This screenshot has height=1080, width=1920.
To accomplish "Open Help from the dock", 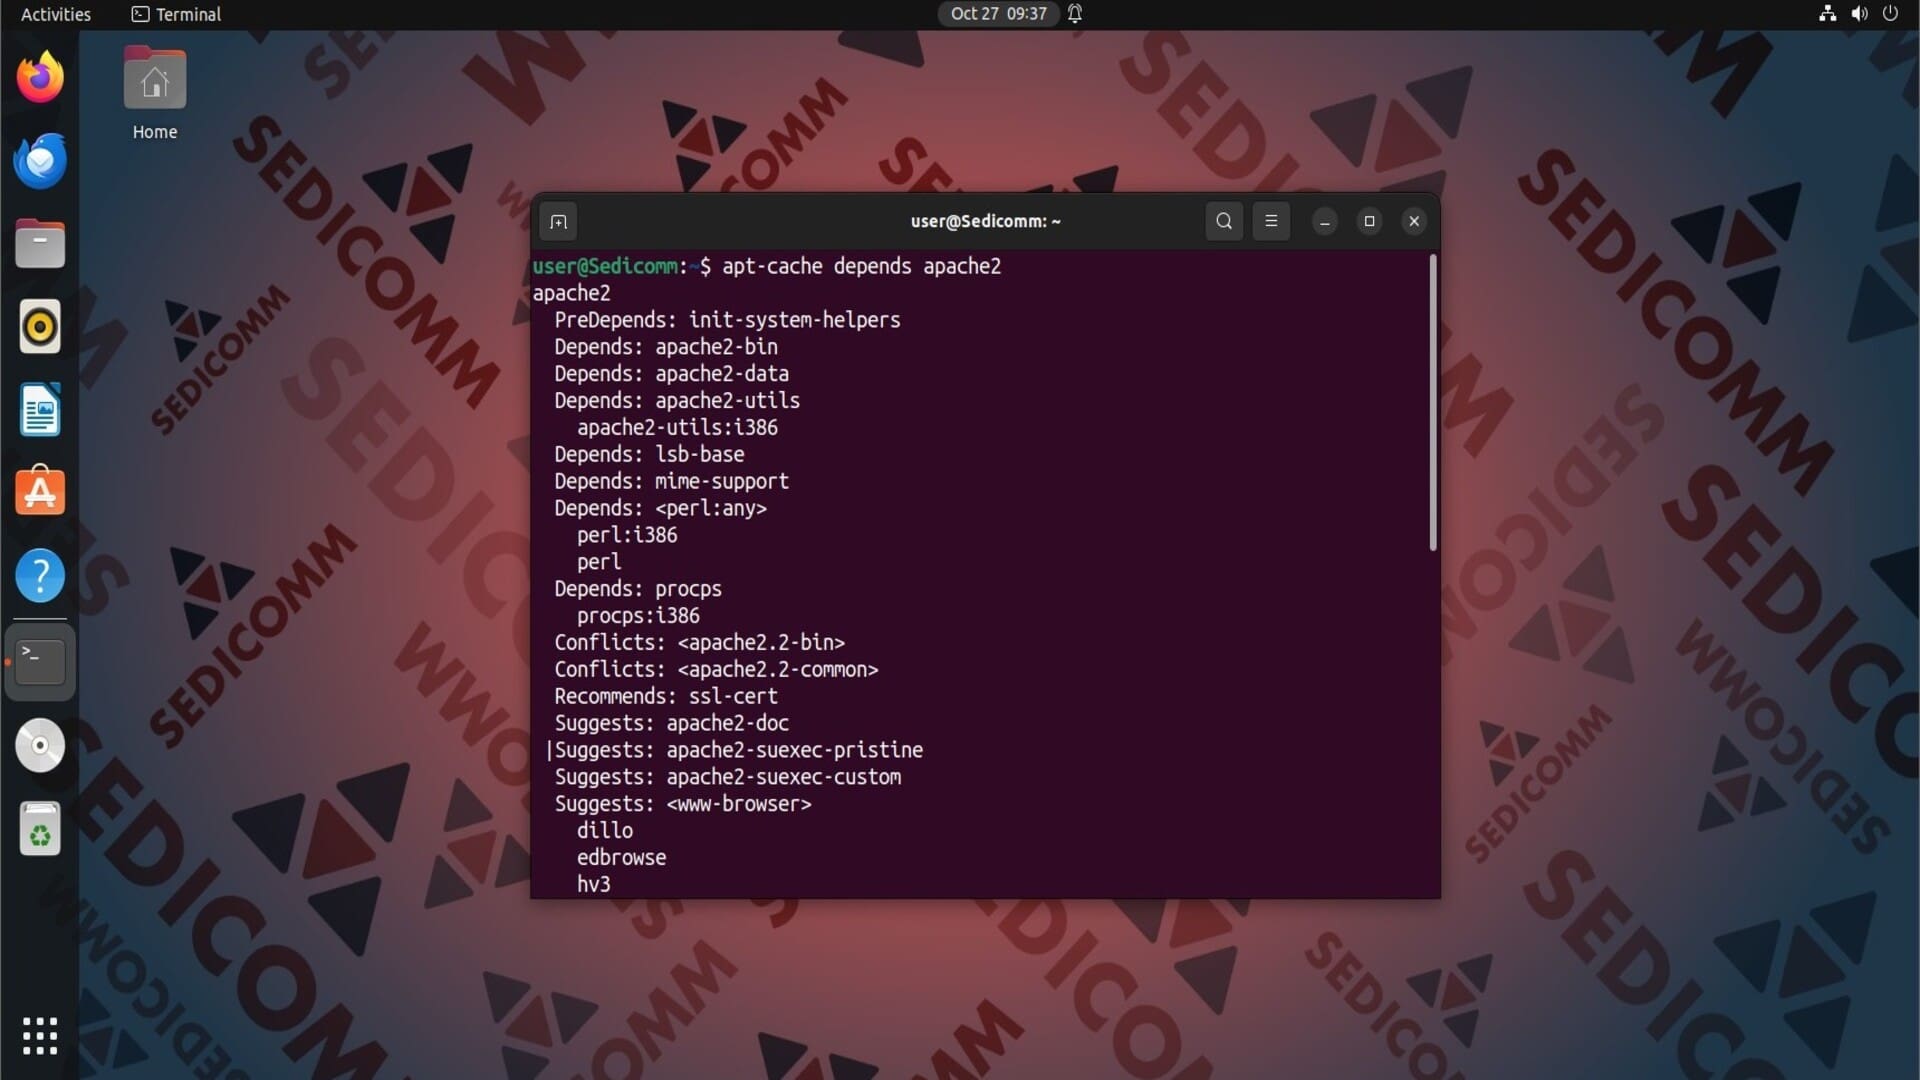I will pyautogui.click(x=40, y=576).
